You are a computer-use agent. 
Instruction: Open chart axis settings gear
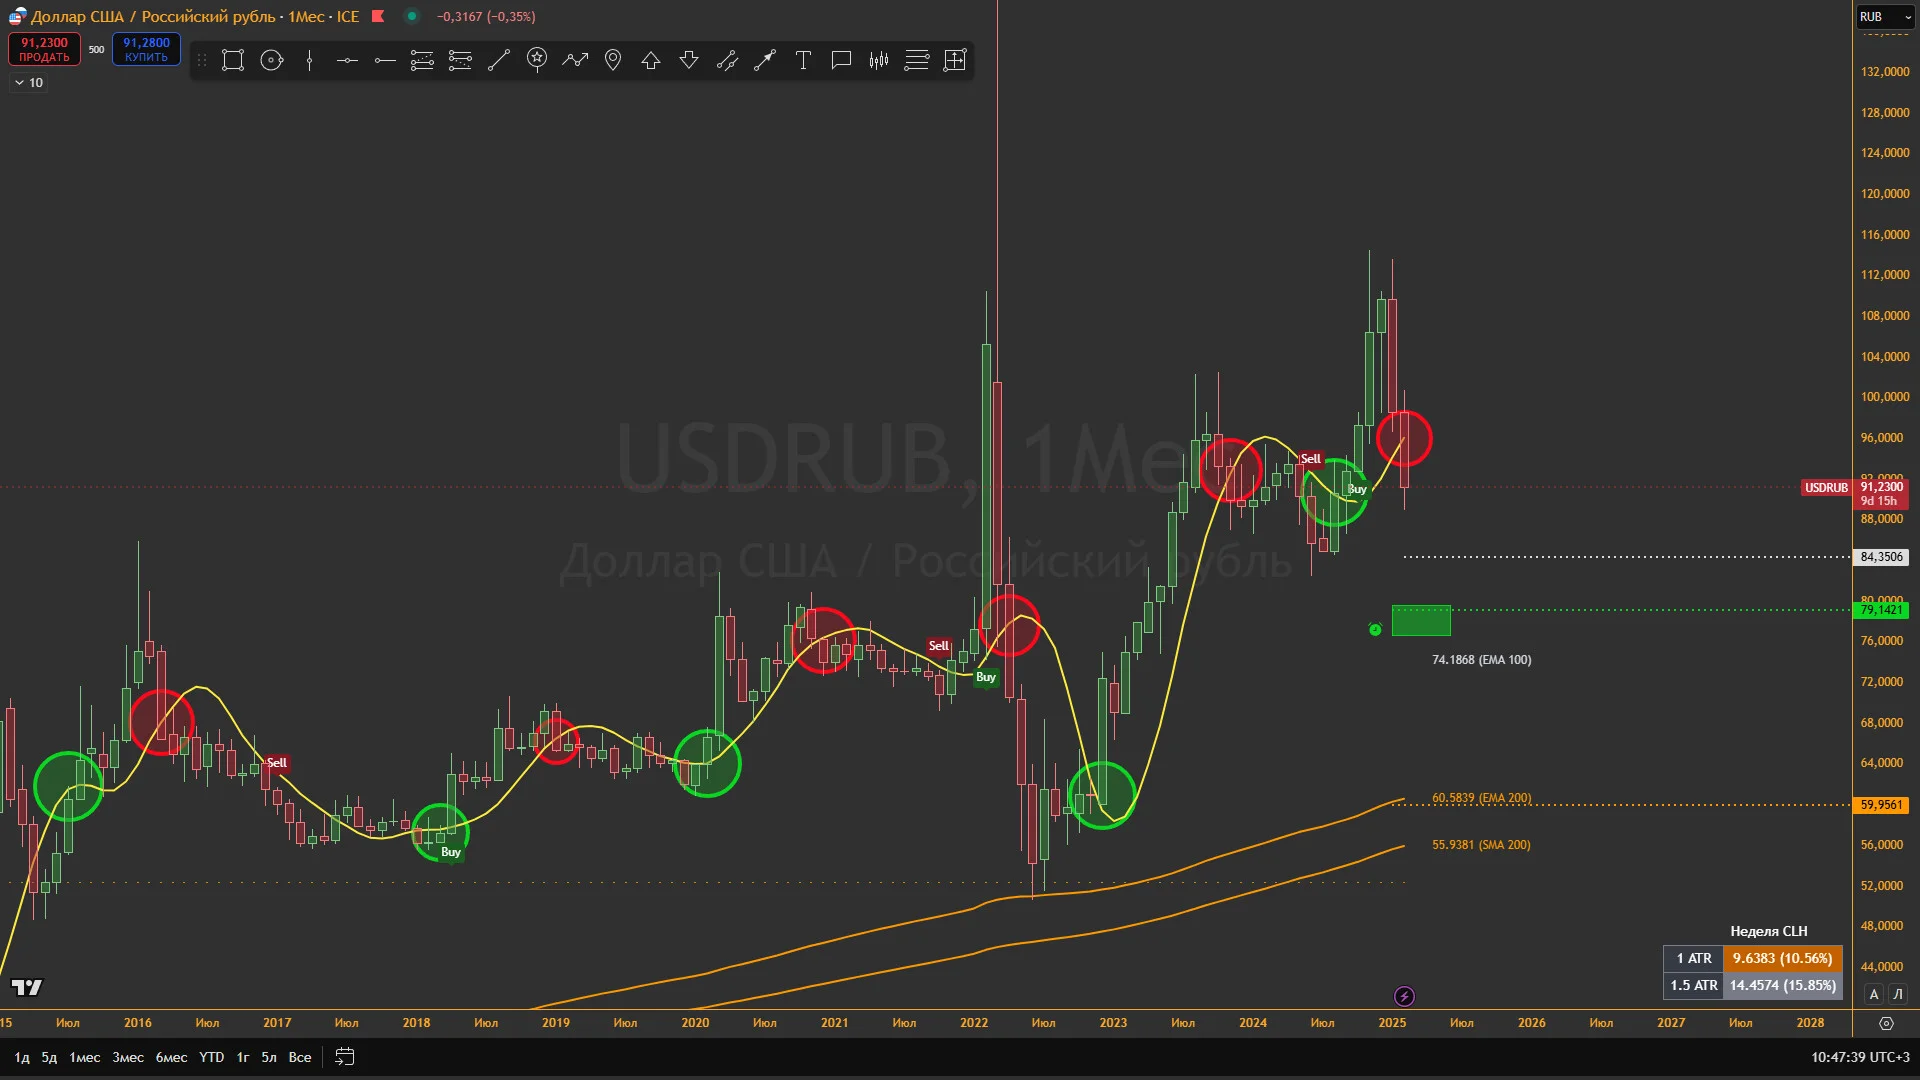tap(1886, 1023)
